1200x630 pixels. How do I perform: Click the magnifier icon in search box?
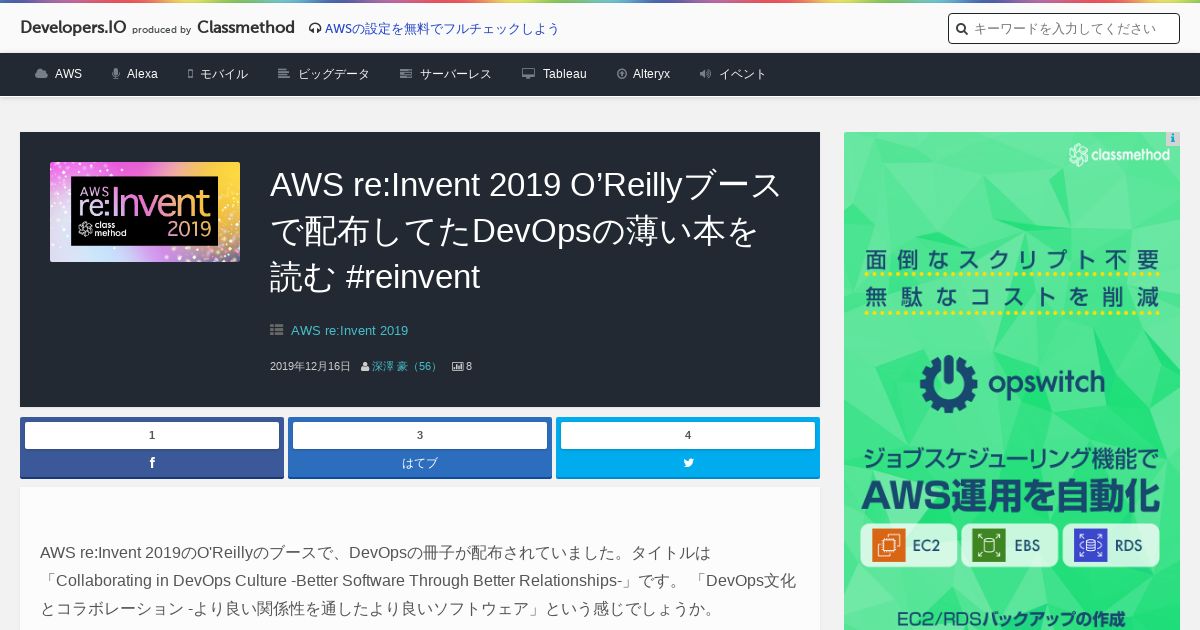click(962, 29)
